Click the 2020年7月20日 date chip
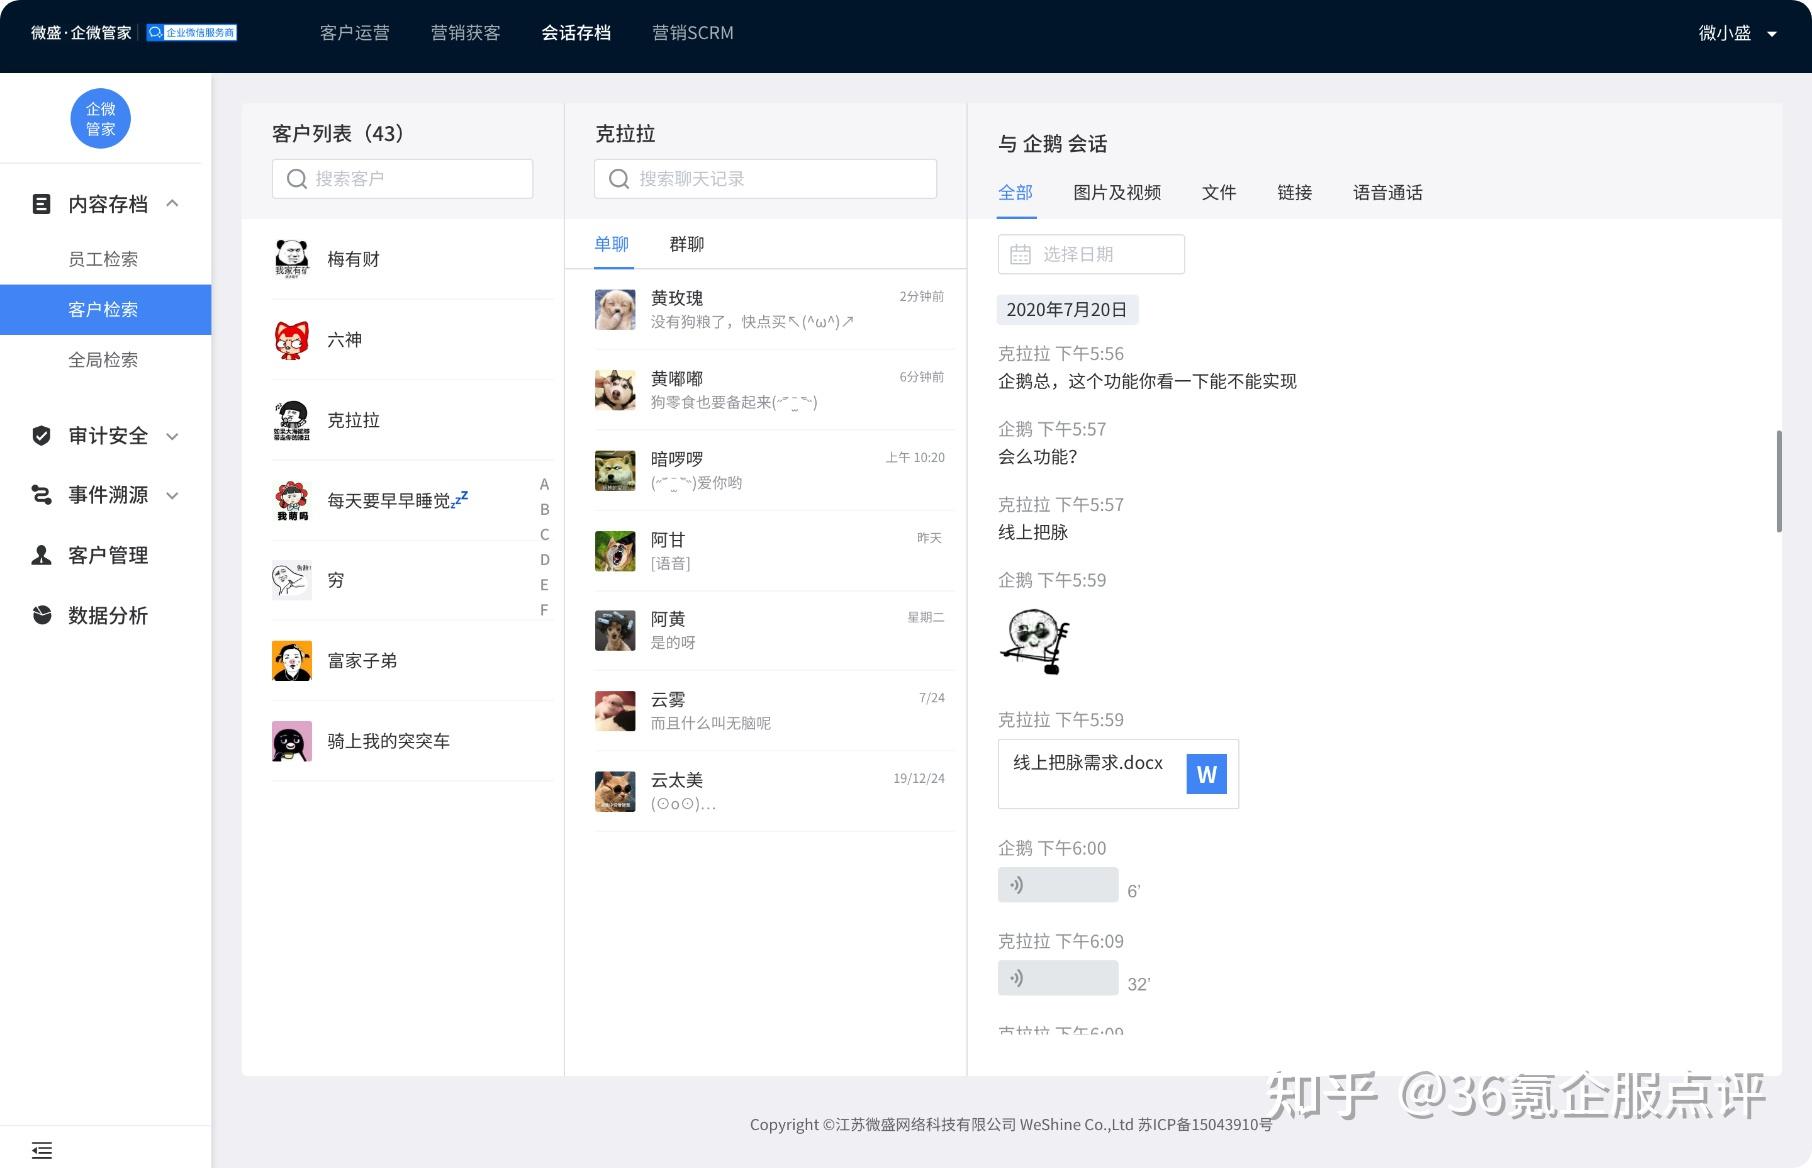This screenshot has height=1168, width=1812. click(x=1067, y=309)
